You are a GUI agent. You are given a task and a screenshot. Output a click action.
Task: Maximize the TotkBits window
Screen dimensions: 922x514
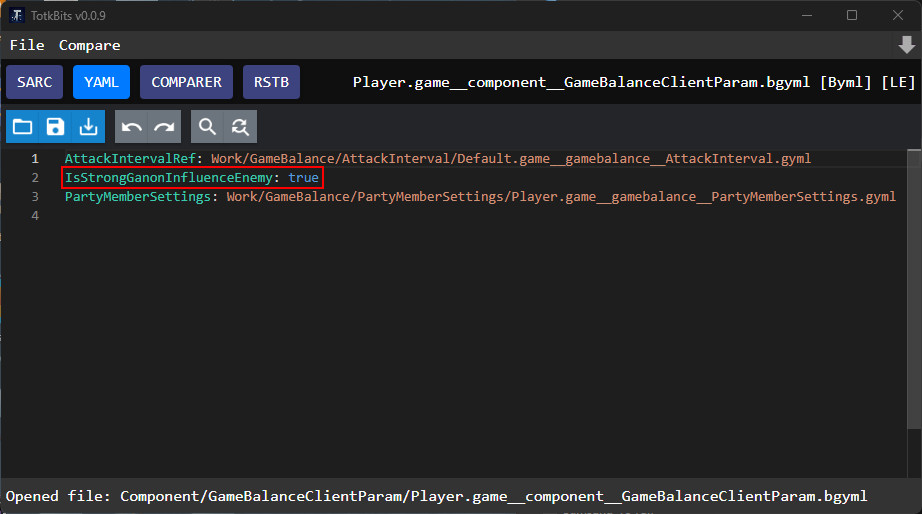(852, 15)
